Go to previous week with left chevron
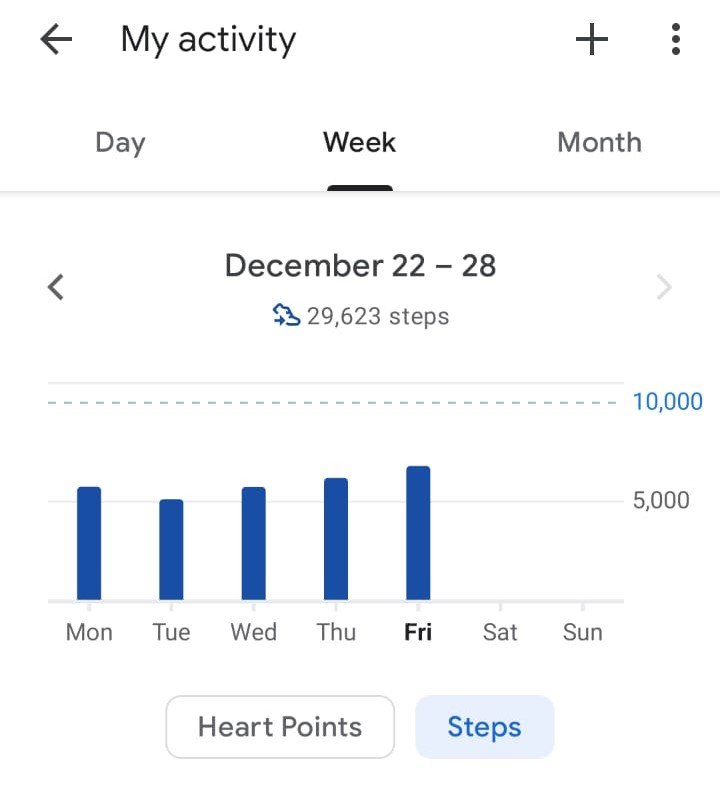 57,288
